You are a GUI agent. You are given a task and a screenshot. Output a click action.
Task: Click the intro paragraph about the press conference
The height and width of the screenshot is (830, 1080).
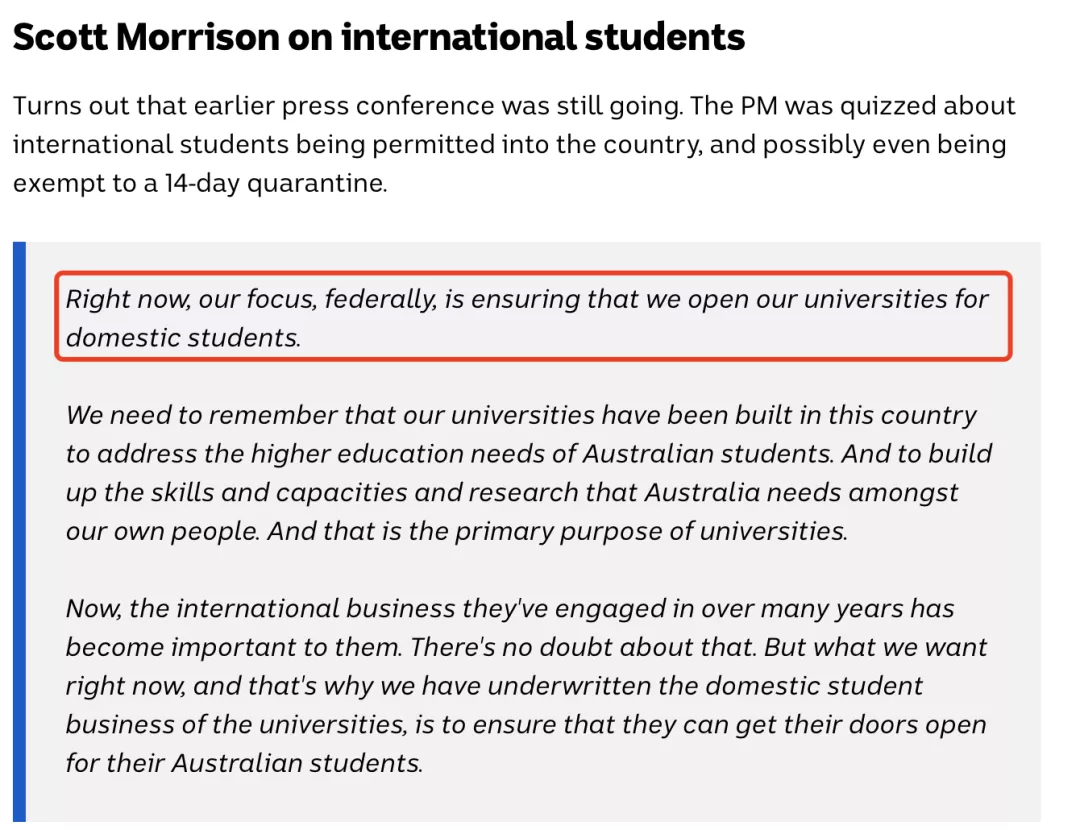pos(514,144)
